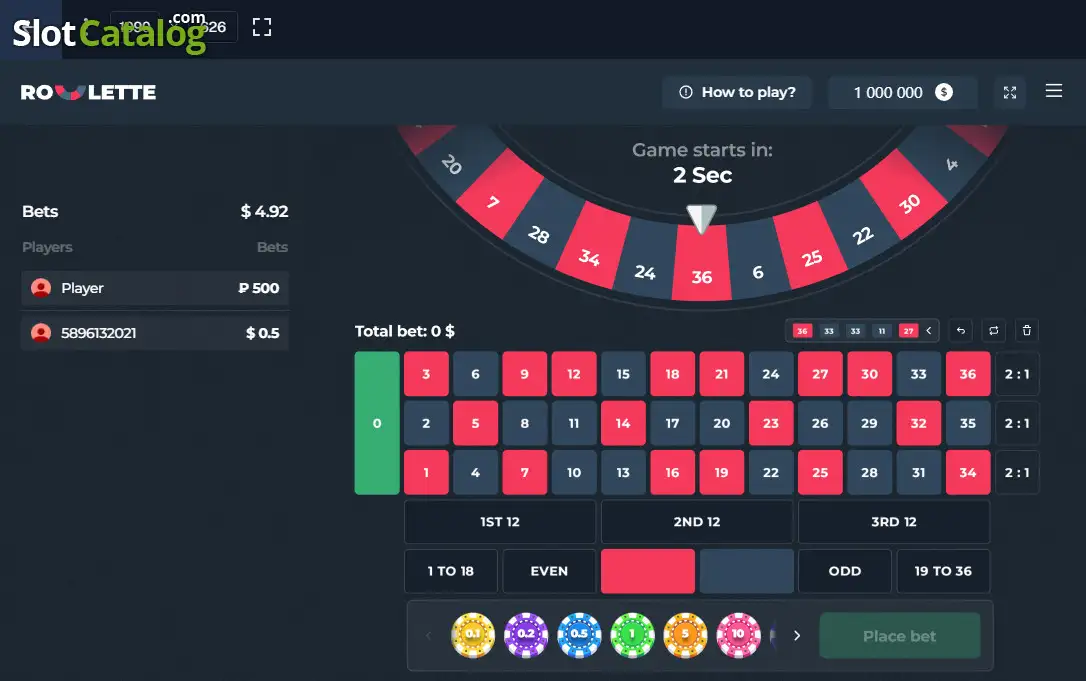This screenshot has width=1086, height=681.
Task: Open the How to play? help
Action: 737,92
